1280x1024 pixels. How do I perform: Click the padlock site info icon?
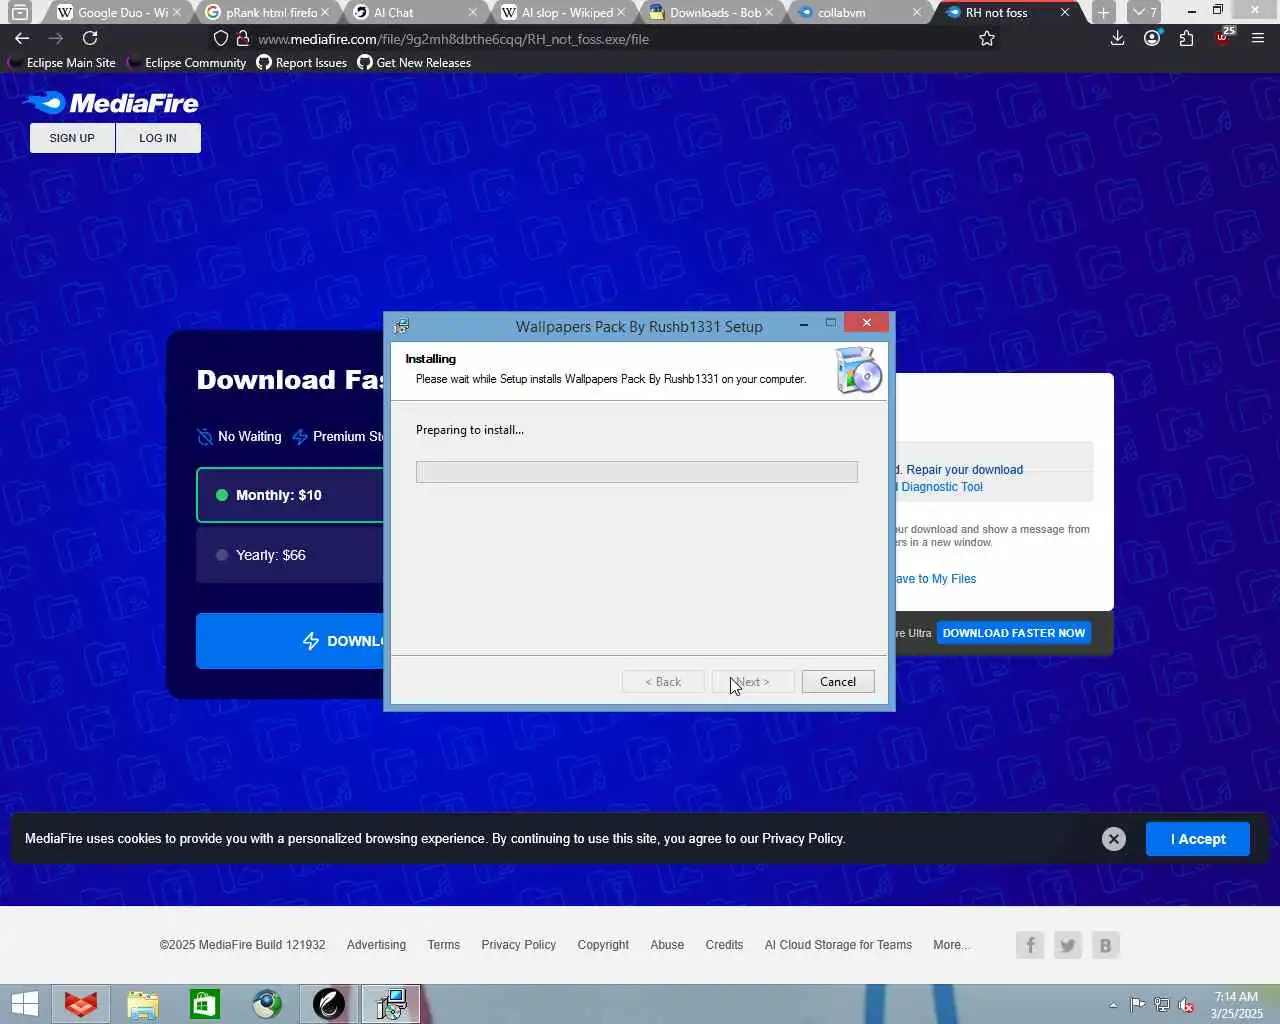pyautogui.click(x=242, y=39)
